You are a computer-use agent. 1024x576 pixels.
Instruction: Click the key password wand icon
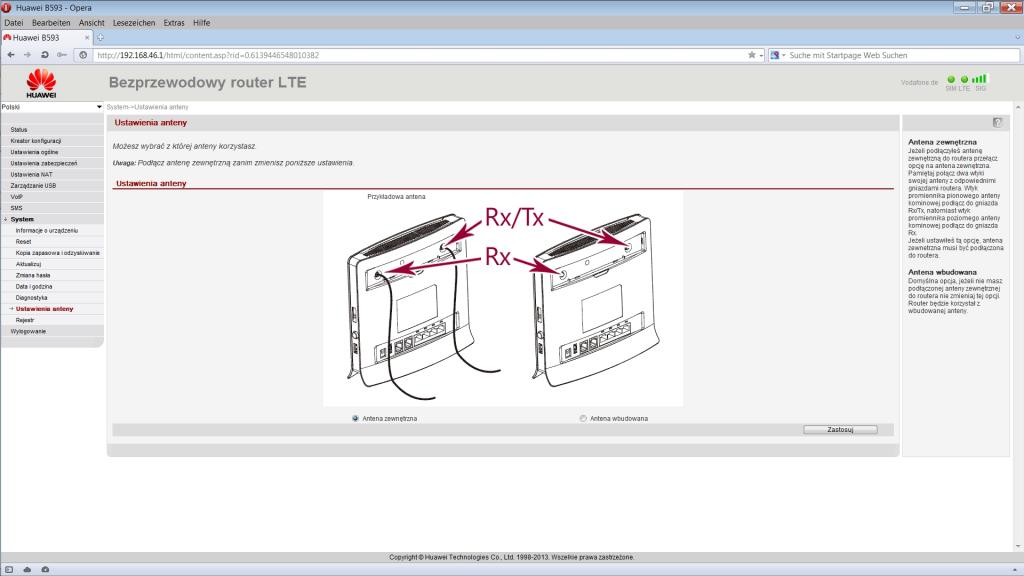click(x=62, y=55)
